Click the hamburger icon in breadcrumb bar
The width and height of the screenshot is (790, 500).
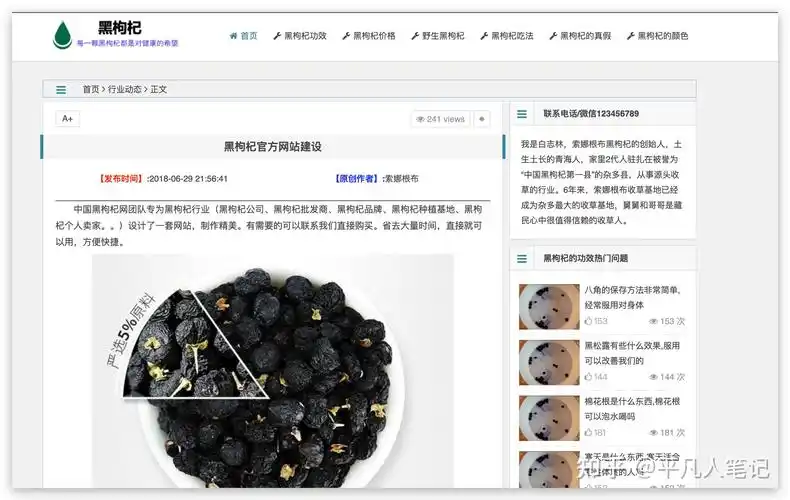tap(61, 90)
